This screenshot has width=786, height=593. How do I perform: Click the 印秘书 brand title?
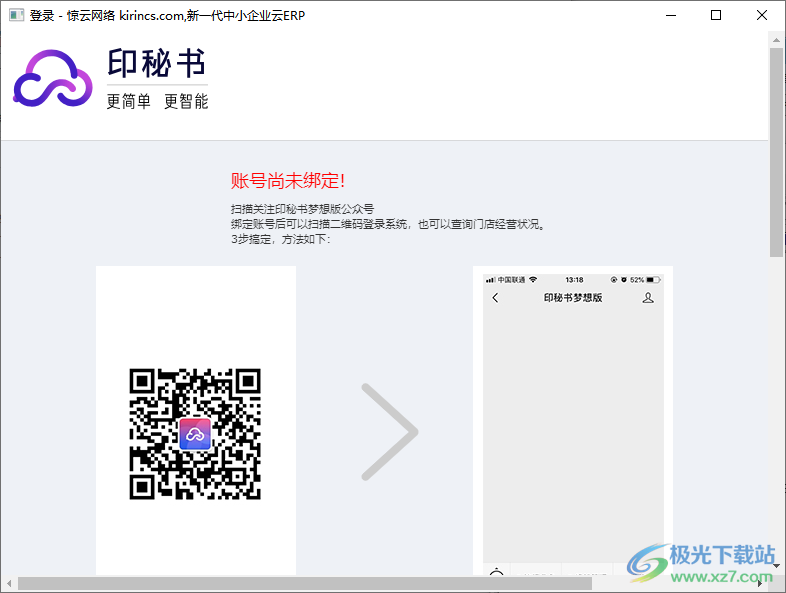[157, 63]
